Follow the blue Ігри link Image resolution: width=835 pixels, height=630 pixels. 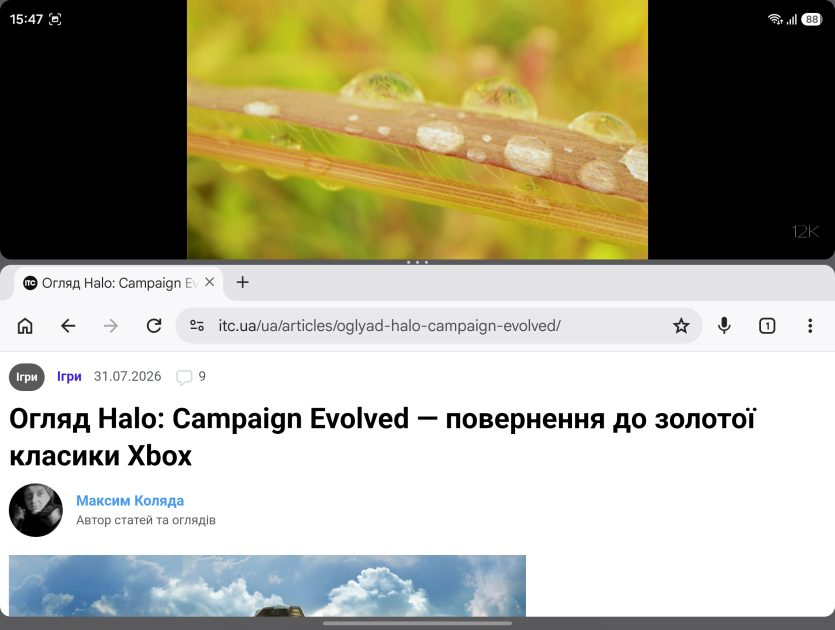69,377
